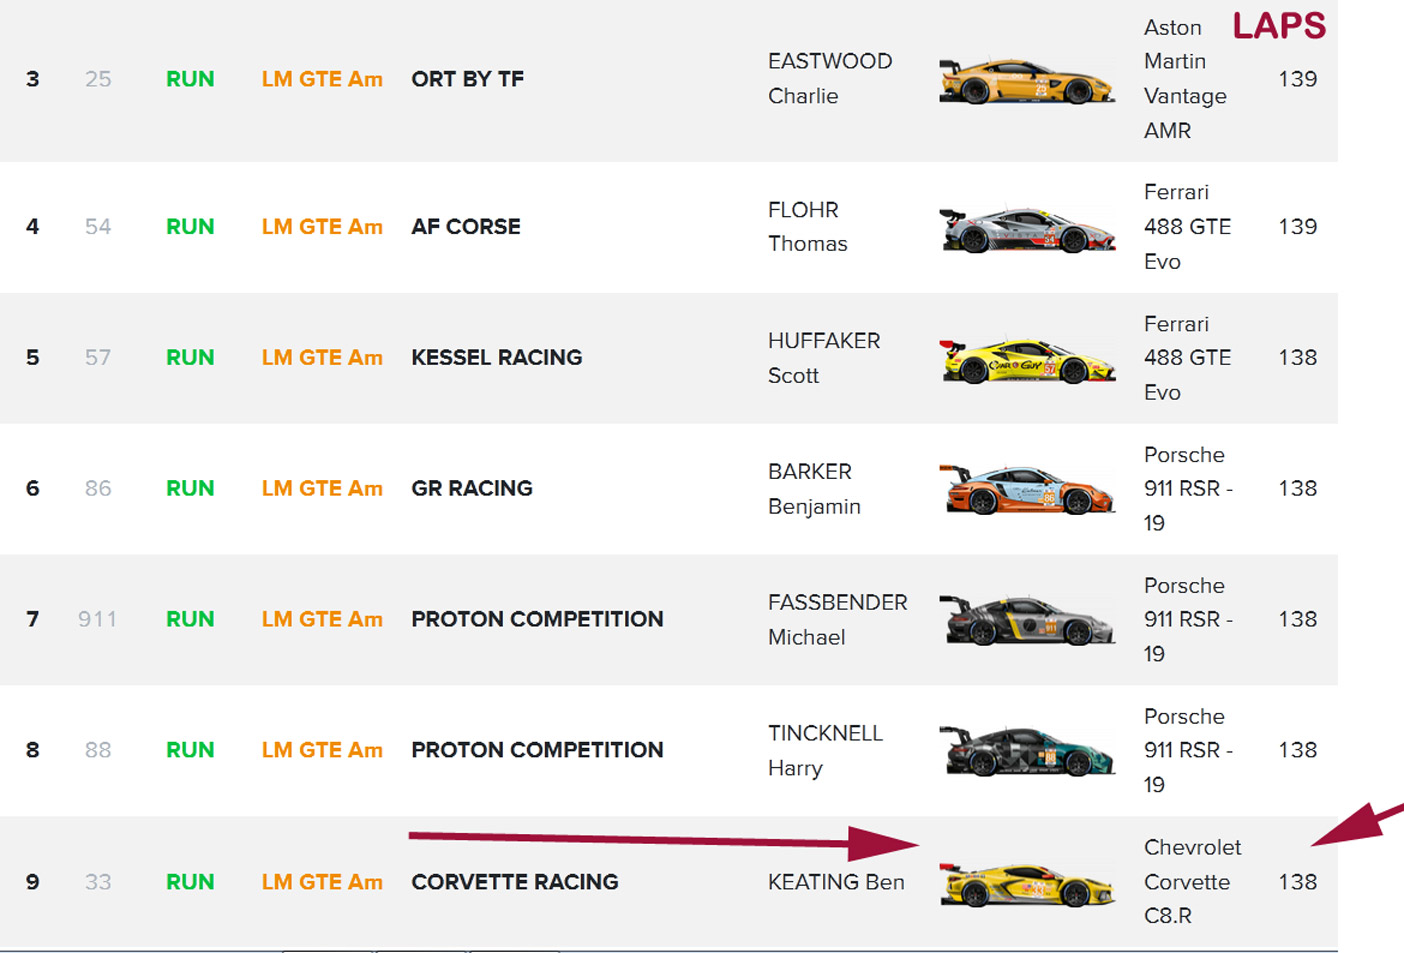Image resolution: width=1404 pixels, height=953 pixels.
Task: Click car number 88 in position 8
Action: coord(98,750)
